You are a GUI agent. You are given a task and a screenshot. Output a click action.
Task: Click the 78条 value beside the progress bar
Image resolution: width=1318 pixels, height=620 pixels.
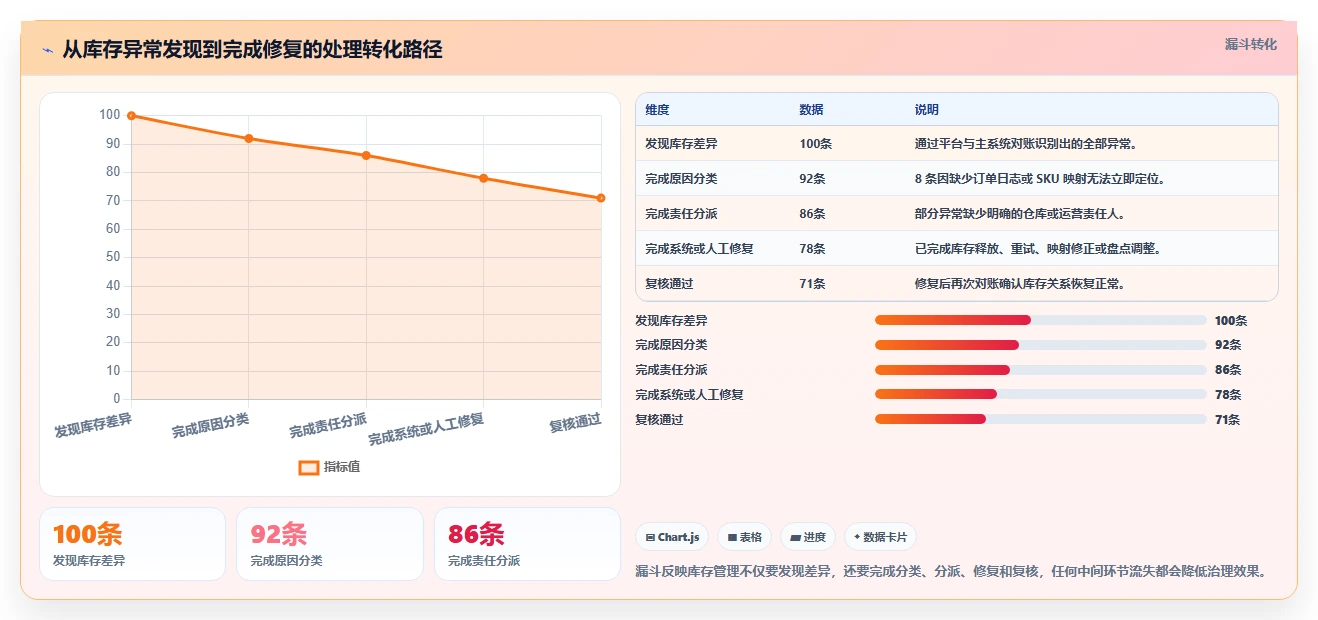tap(1228, 395)
